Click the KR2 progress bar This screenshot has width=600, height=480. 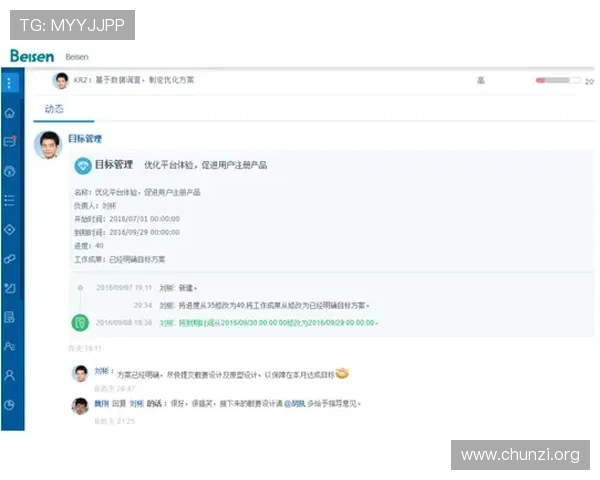coord(558,80)
